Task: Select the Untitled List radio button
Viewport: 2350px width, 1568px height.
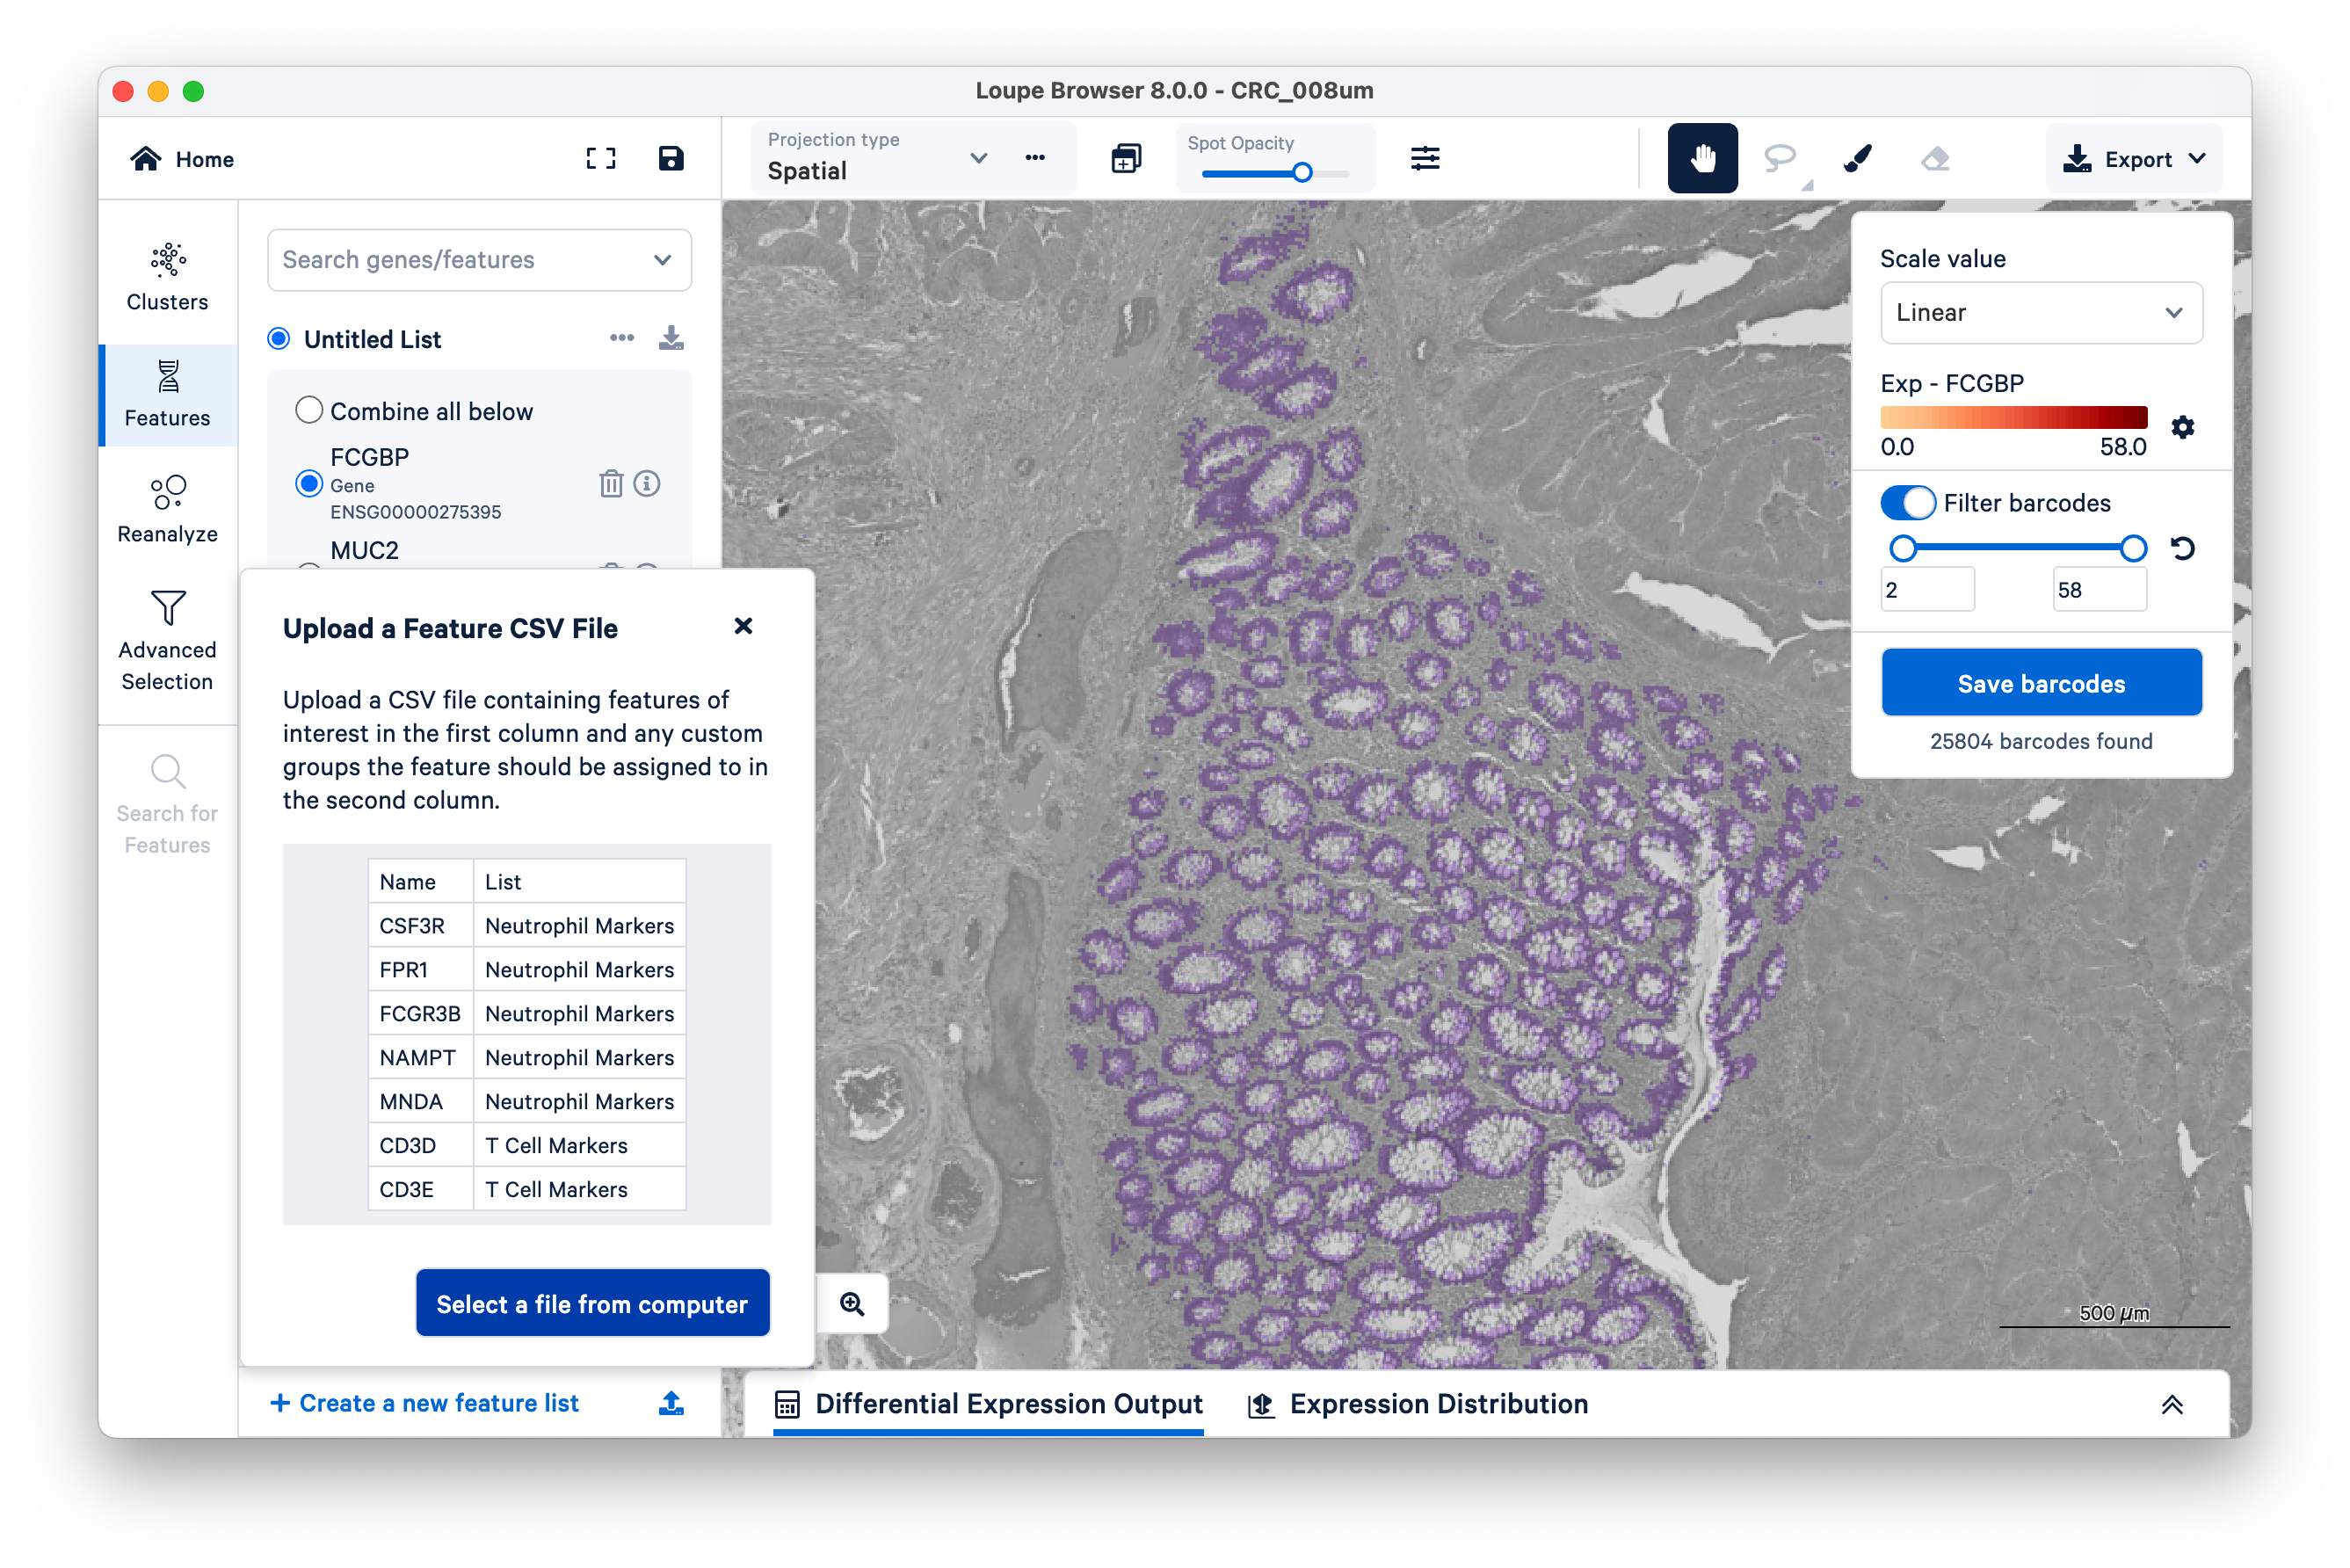Action: (x=279, y=339)
